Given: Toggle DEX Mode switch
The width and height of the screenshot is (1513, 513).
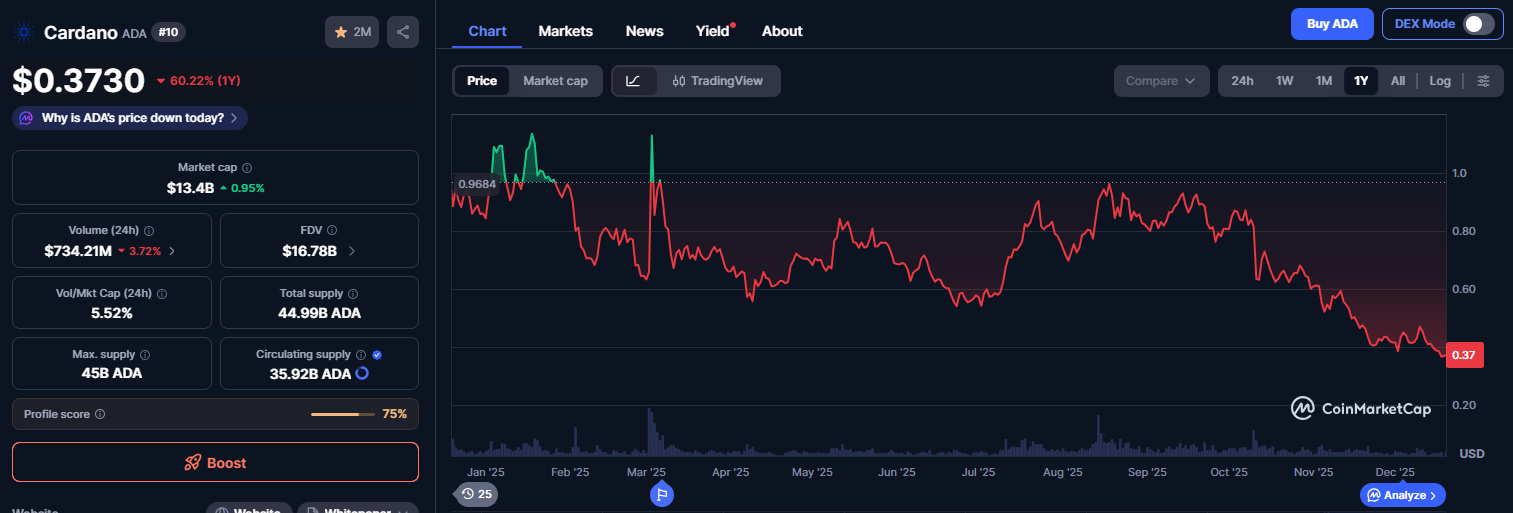Looking at the screenshot, I should [x=1478, y=24].
